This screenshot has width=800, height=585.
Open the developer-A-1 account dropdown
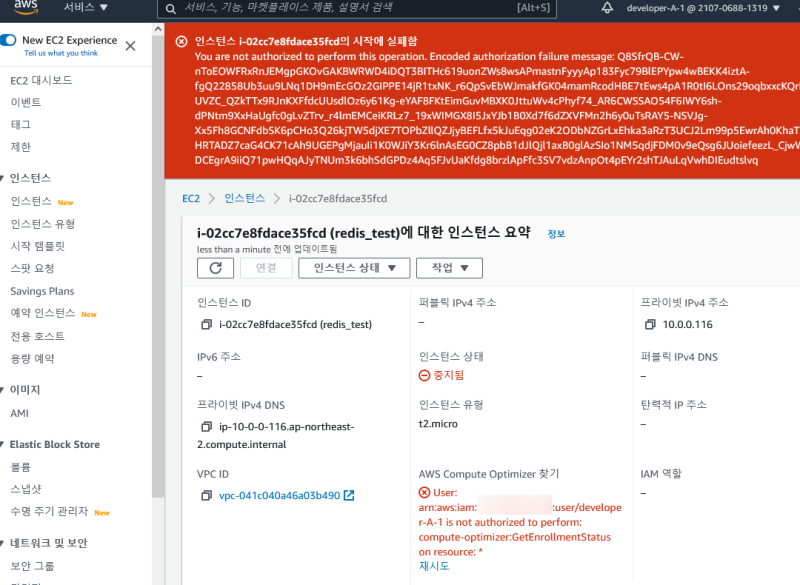click(703, 8)
